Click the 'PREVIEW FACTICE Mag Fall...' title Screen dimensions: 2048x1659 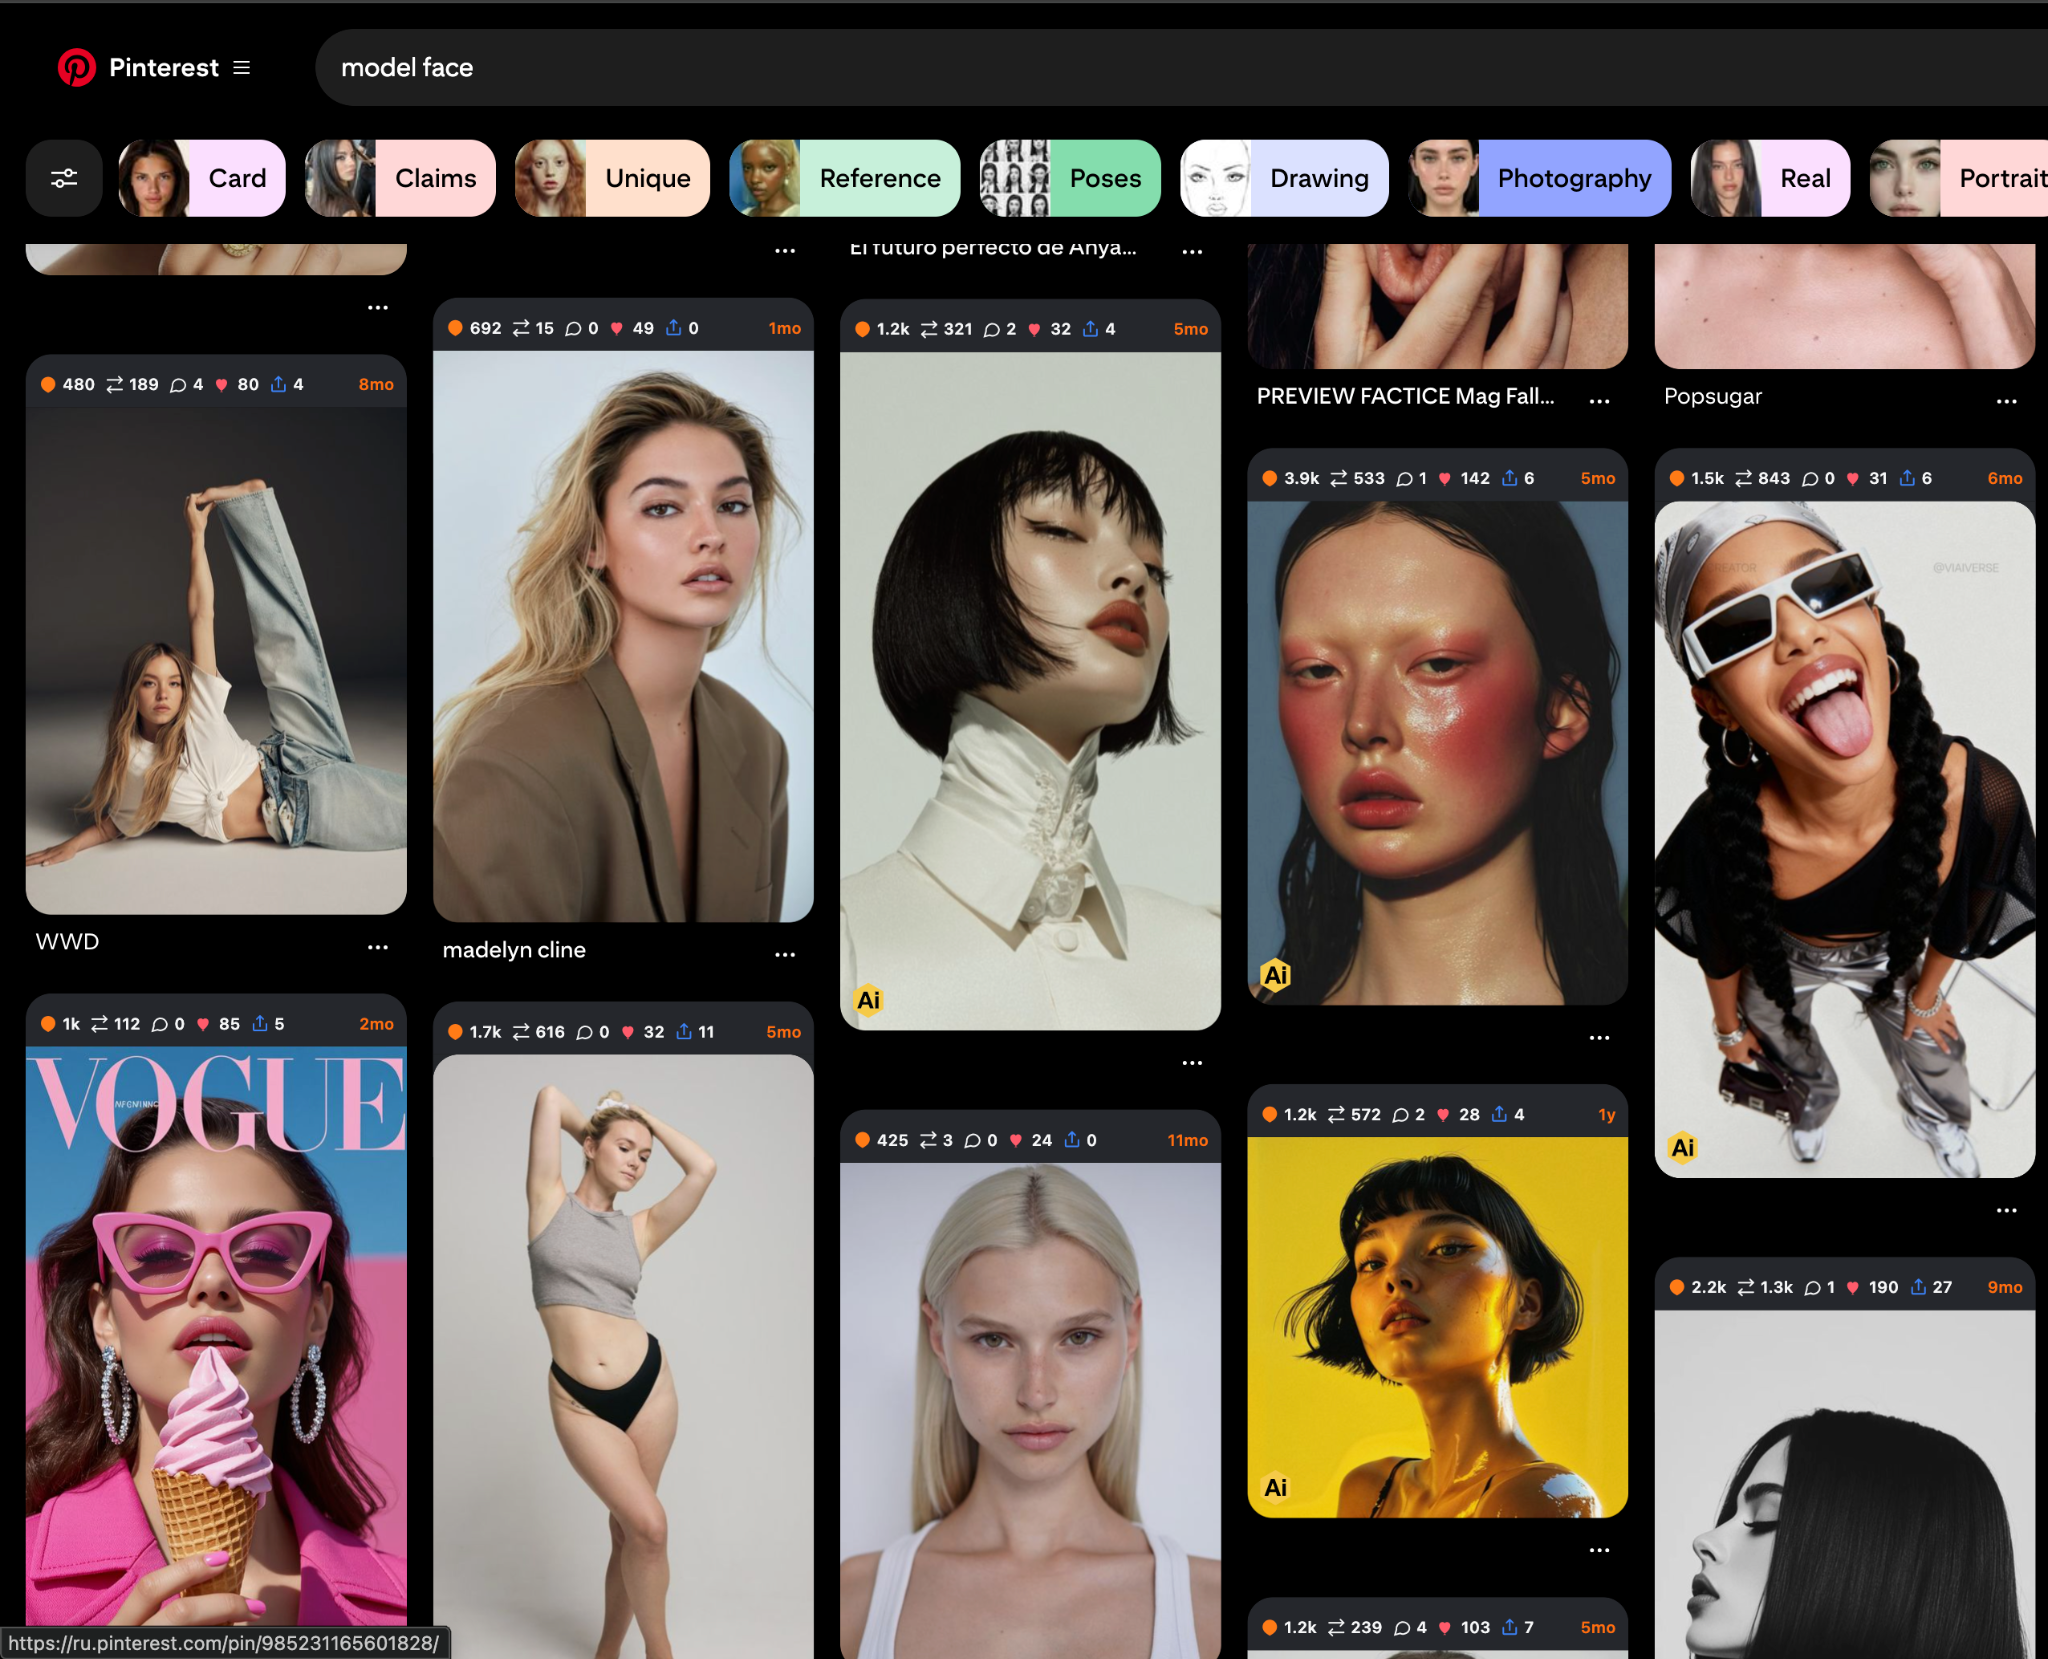pos(1405,396)
